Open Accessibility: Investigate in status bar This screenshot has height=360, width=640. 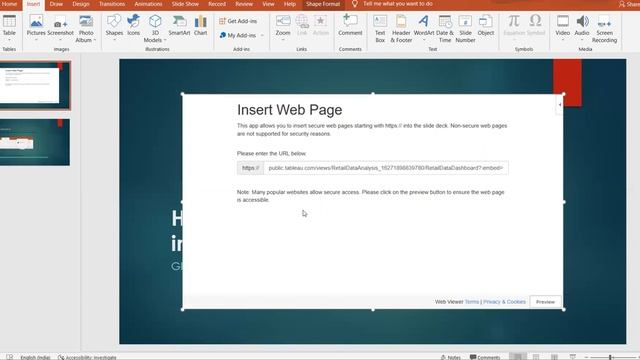point(87,357)
